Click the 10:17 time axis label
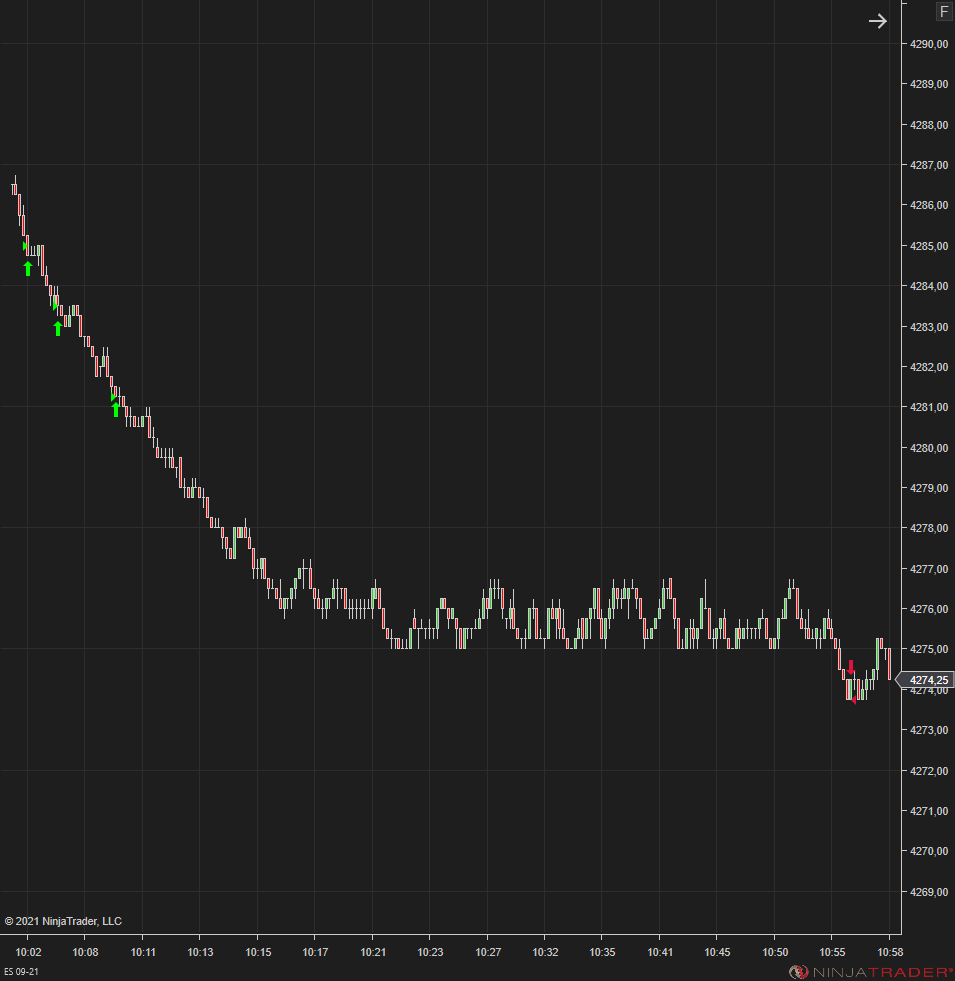This screenshot has width=955, height=981. pos(315,952)
